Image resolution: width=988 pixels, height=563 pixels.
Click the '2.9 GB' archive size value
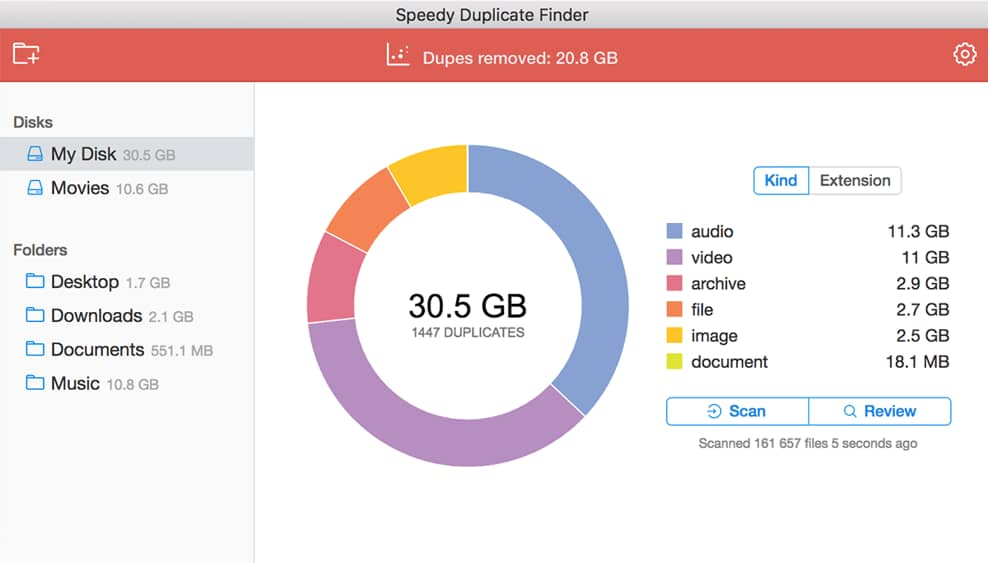coord(922,284)
